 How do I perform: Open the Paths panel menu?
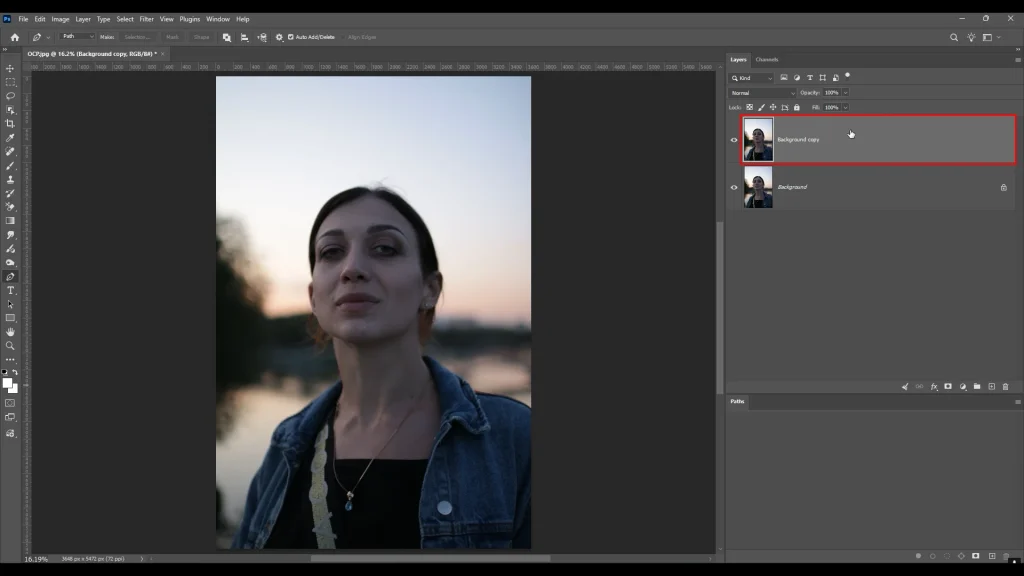(1017, 402)
